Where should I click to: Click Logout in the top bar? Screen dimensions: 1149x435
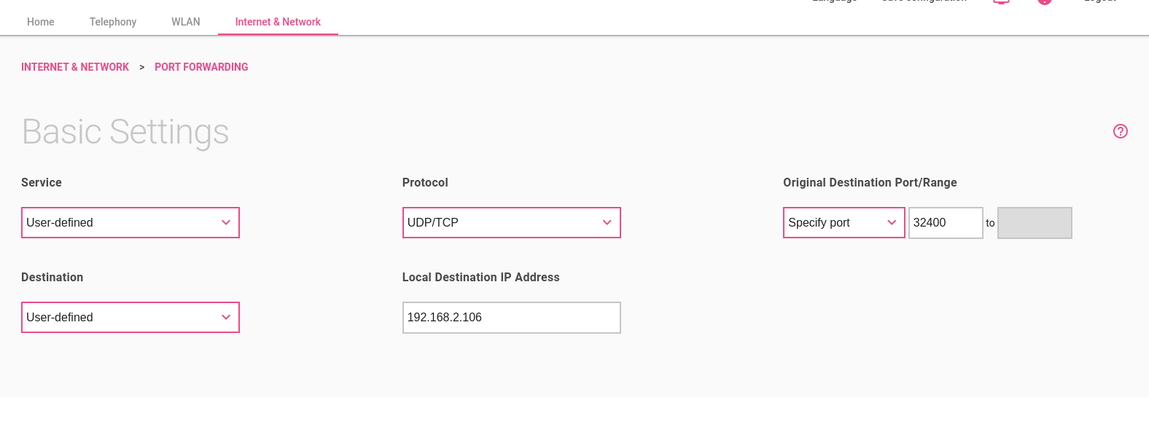(x=1099, y=2)
